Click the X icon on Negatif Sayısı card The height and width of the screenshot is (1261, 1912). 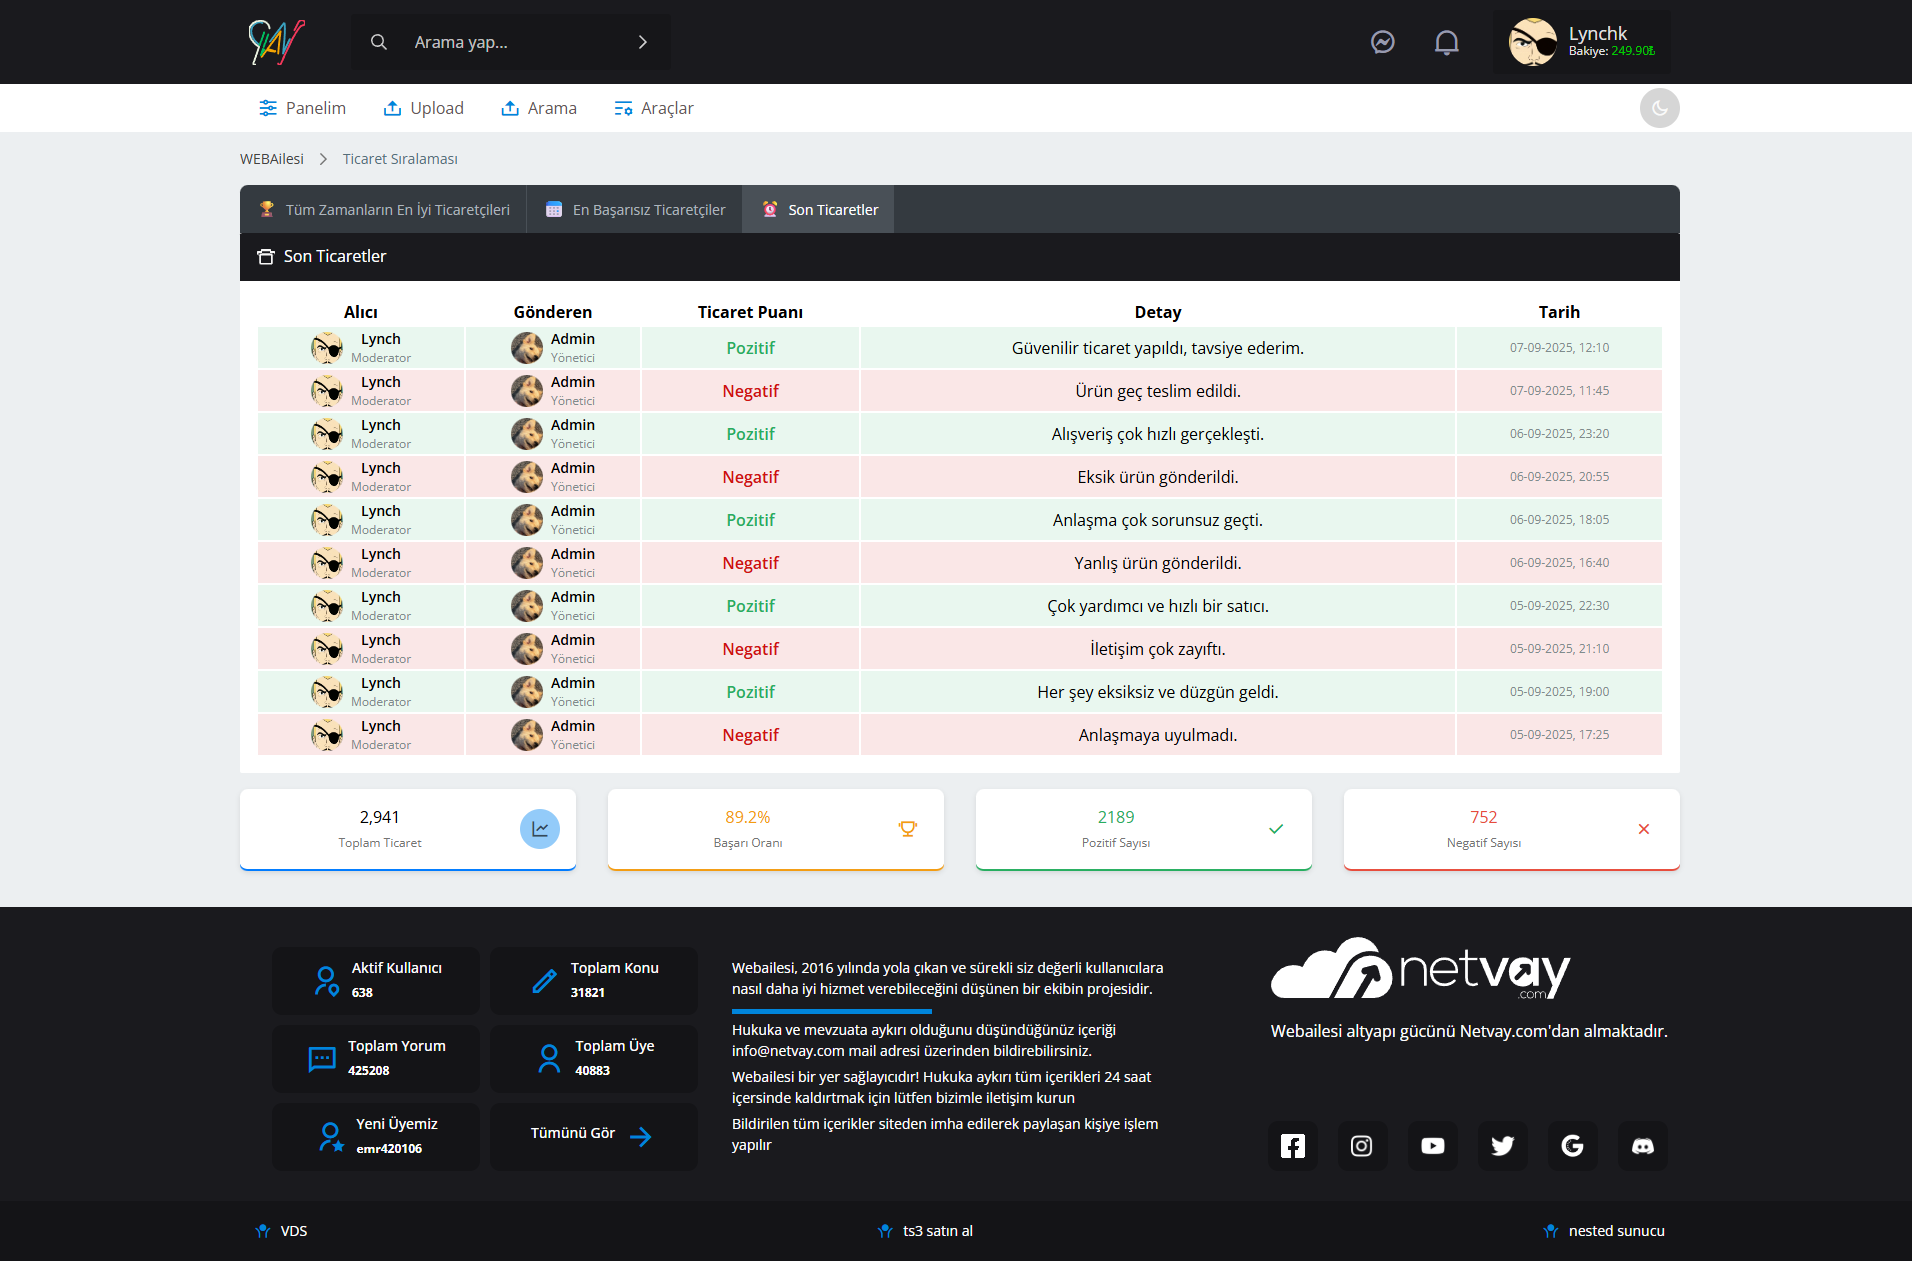tap(1644, 829)
